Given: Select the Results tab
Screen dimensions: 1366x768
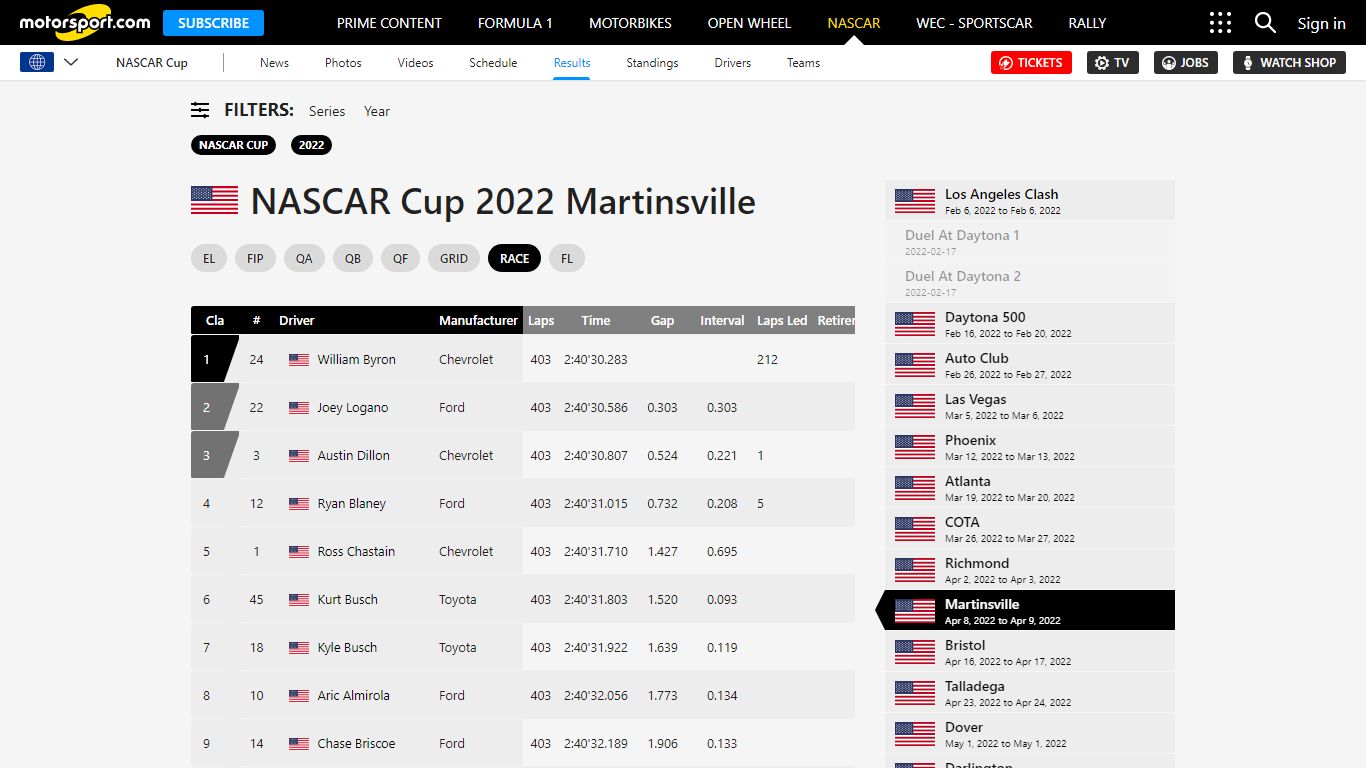Looking at the screenshot, I should pyautogui.click(x=572, y=62).
